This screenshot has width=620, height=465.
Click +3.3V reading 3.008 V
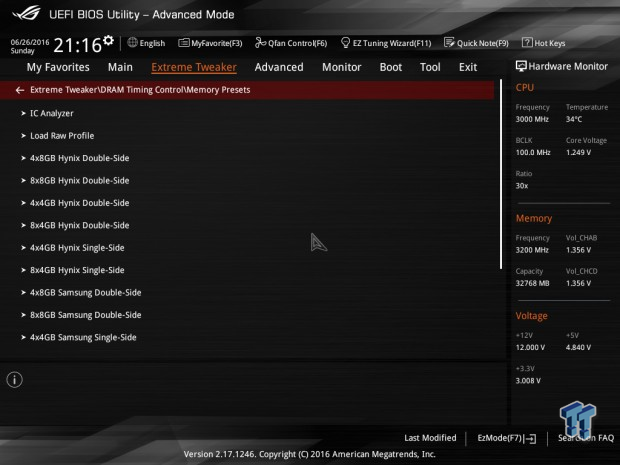528,381
